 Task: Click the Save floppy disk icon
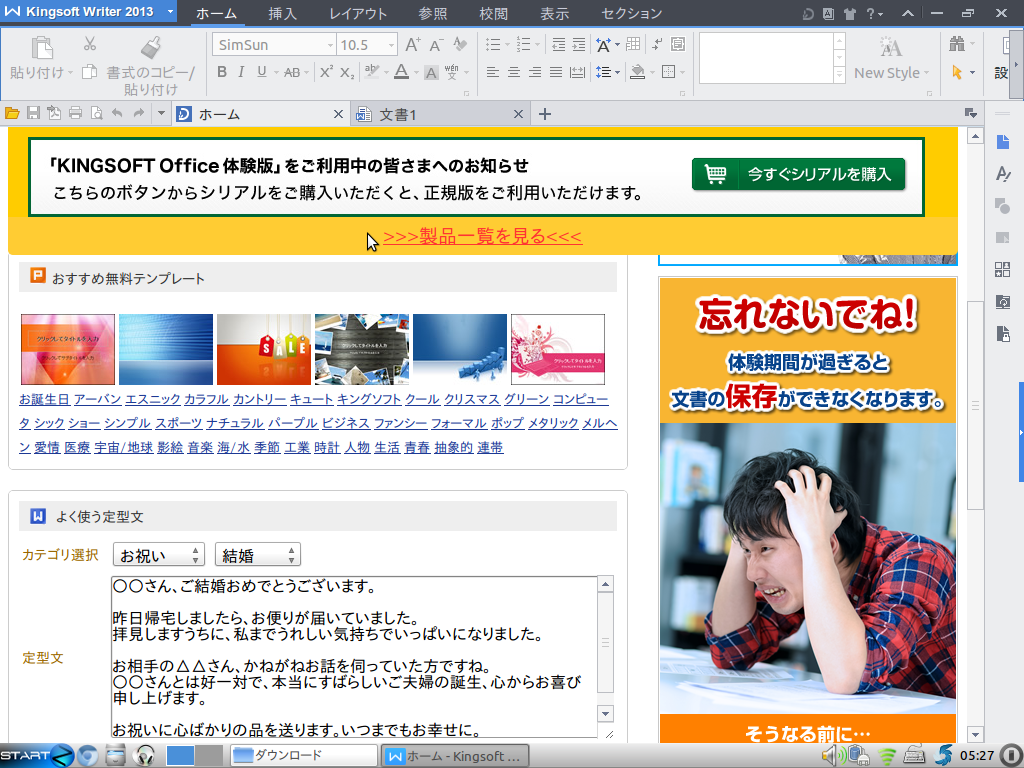pyautogui.click(x=33, y=114)
